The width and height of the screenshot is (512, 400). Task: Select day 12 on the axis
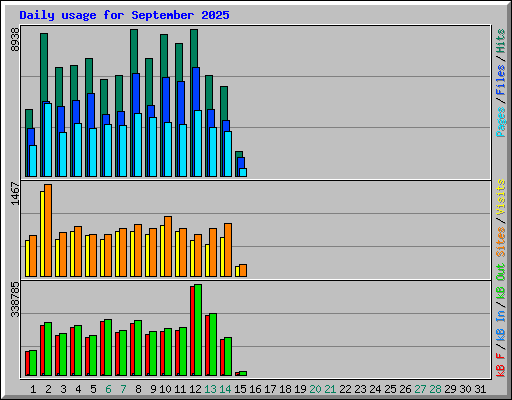pos(195,389)
